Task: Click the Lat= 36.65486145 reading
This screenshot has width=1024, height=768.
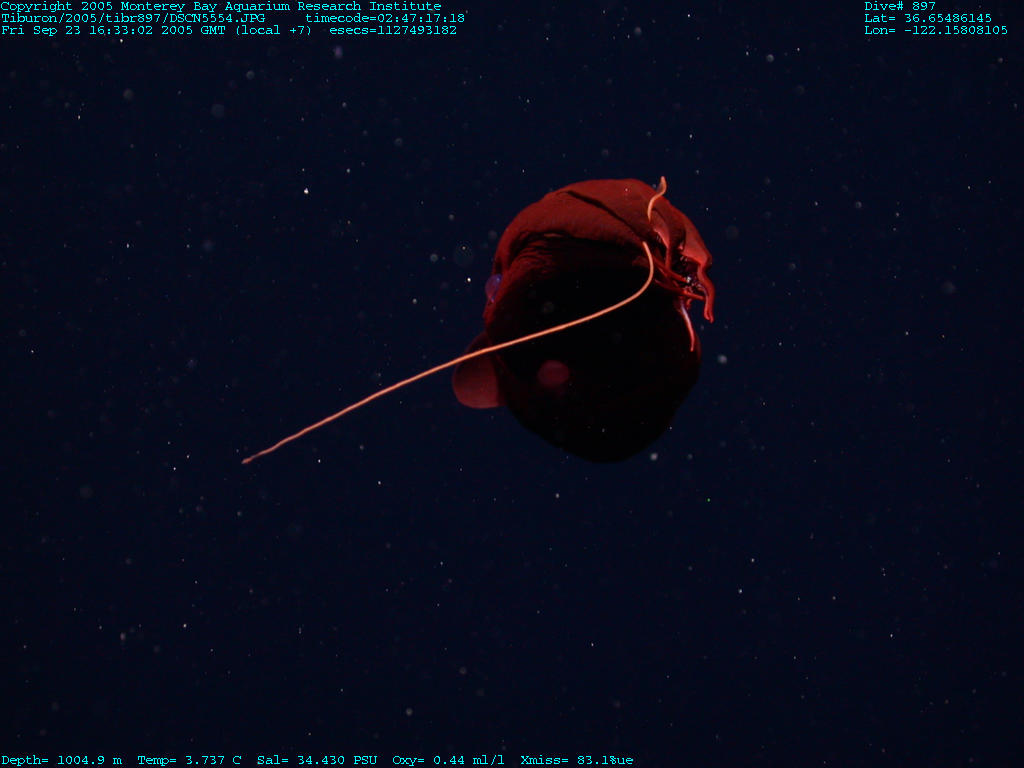Action: (x=928, y=18)
